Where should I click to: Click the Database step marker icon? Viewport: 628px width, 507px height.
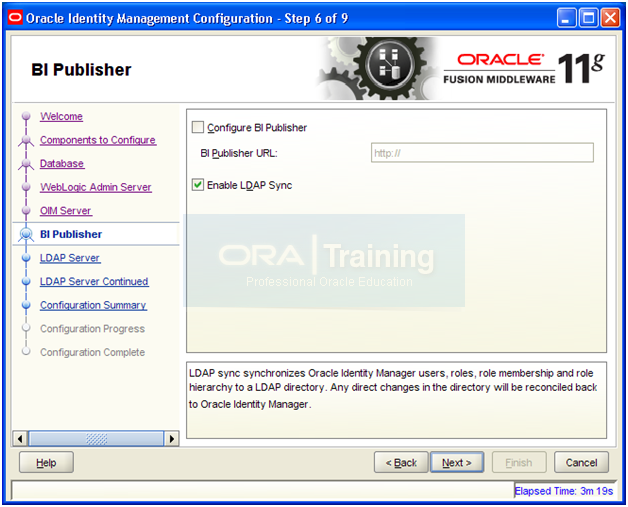pyautogui.click(x=26, y=164)
